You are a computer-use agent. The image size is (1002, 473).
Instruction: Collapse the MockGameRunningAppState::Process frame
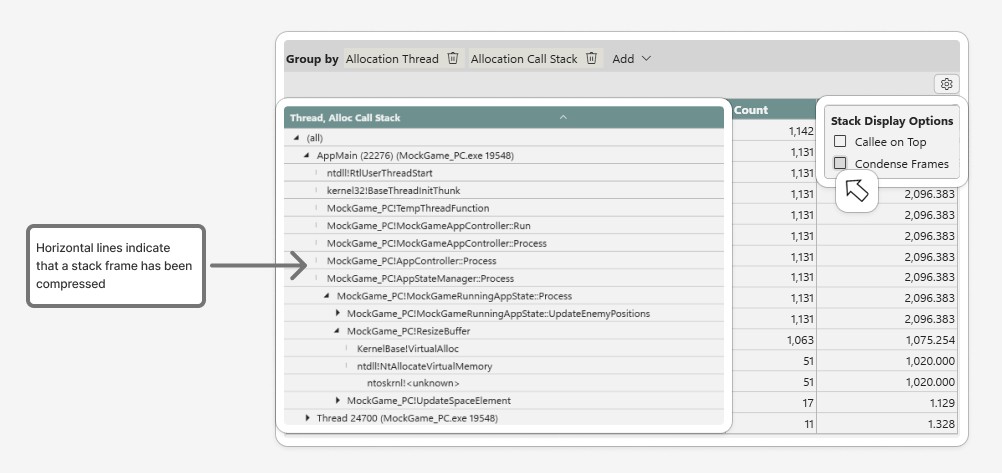pos(327,296)
